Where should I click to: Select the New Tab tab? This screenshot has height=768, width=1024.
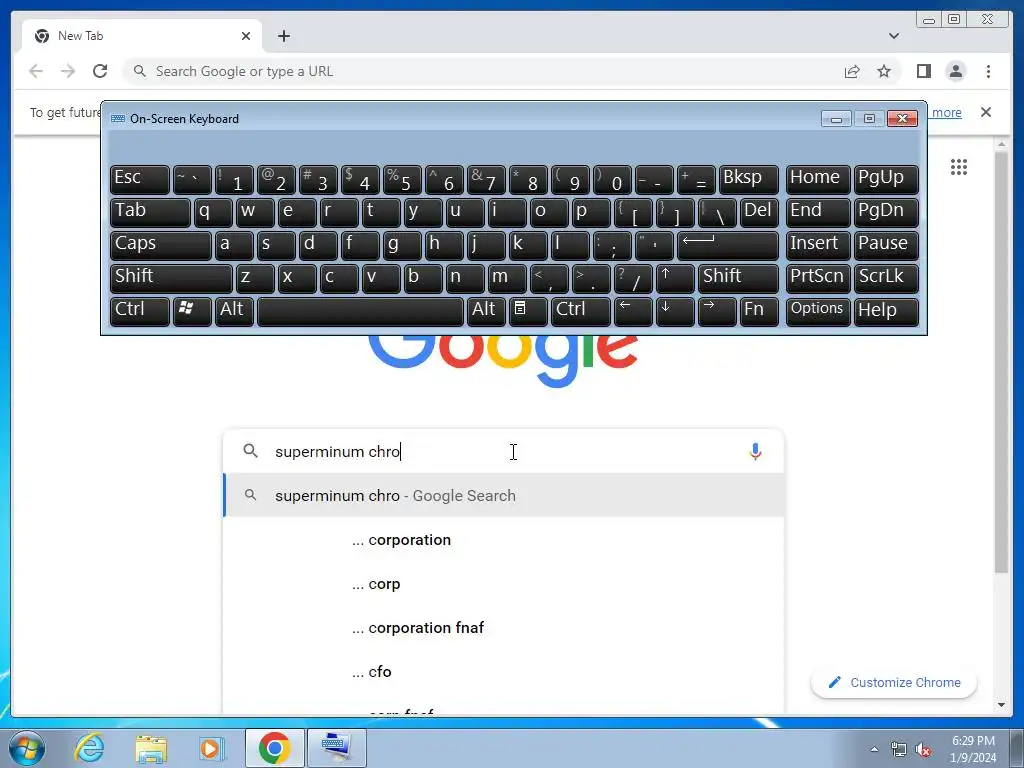pyautogui.click(x=142, y=36)
